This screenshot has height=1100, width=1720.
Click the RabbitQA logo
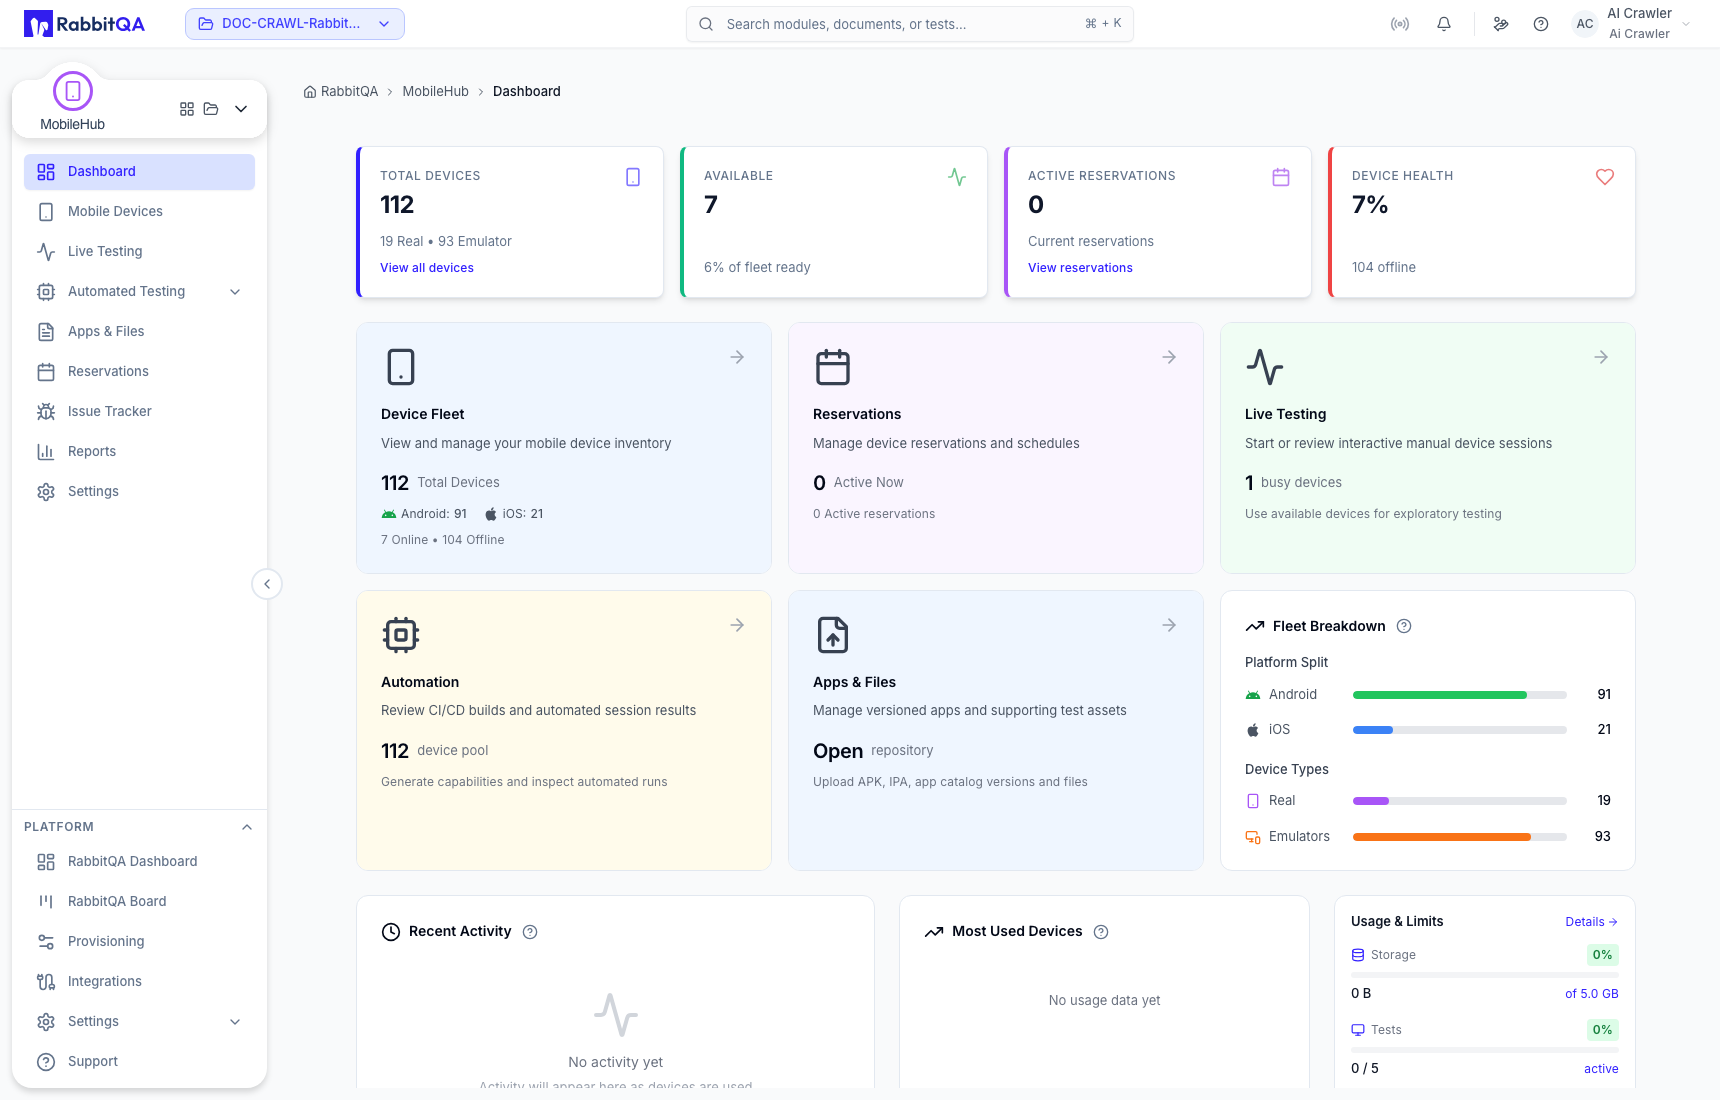84,24
